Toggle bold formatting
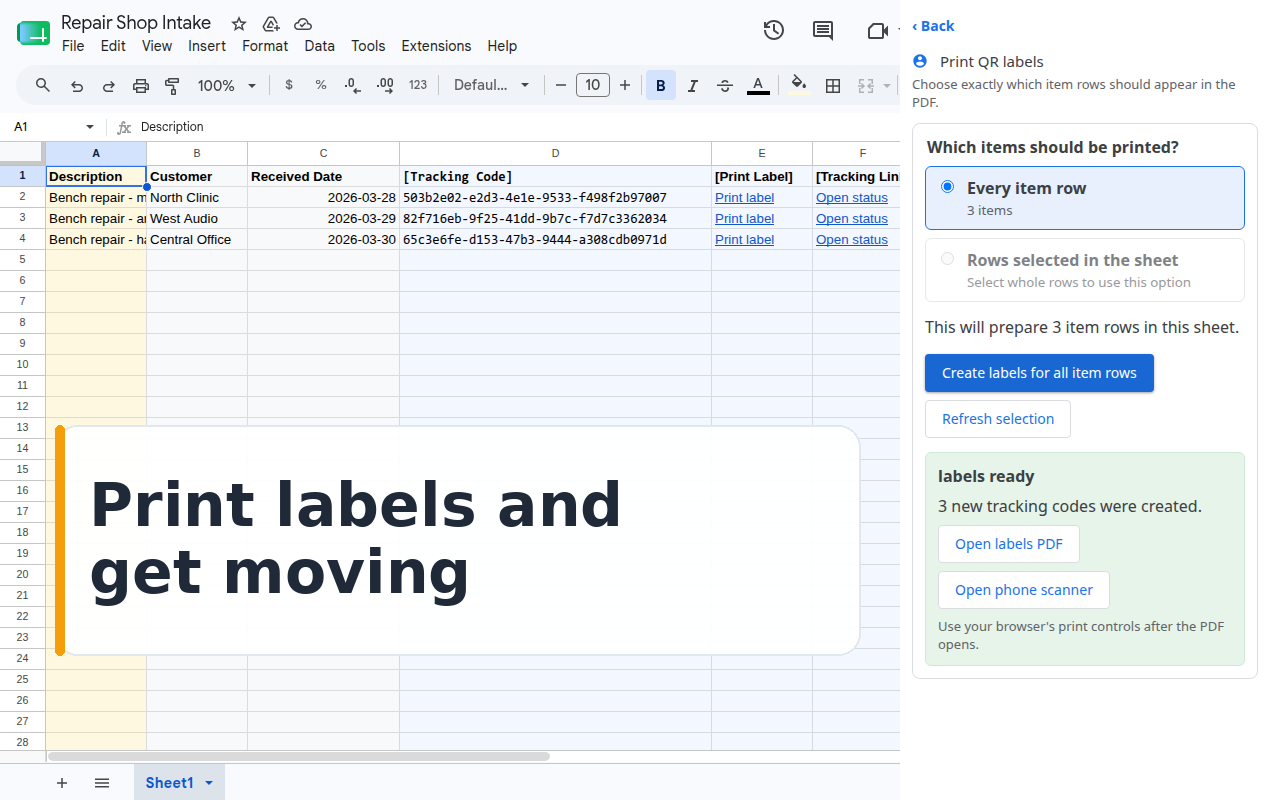Viewport: 1280px width, 800px height. tap(661, 86)
